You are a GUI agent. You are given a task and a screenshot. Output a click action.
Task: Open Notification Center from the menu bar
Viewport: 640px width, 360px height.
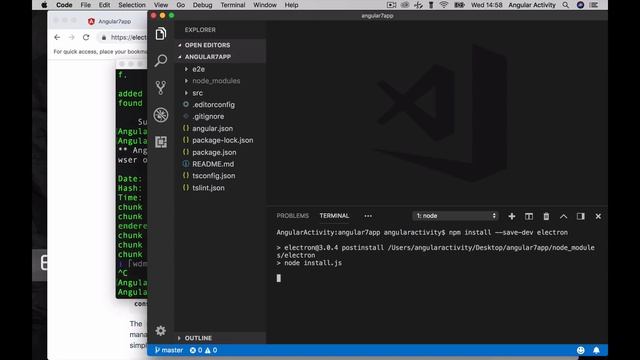594,5
